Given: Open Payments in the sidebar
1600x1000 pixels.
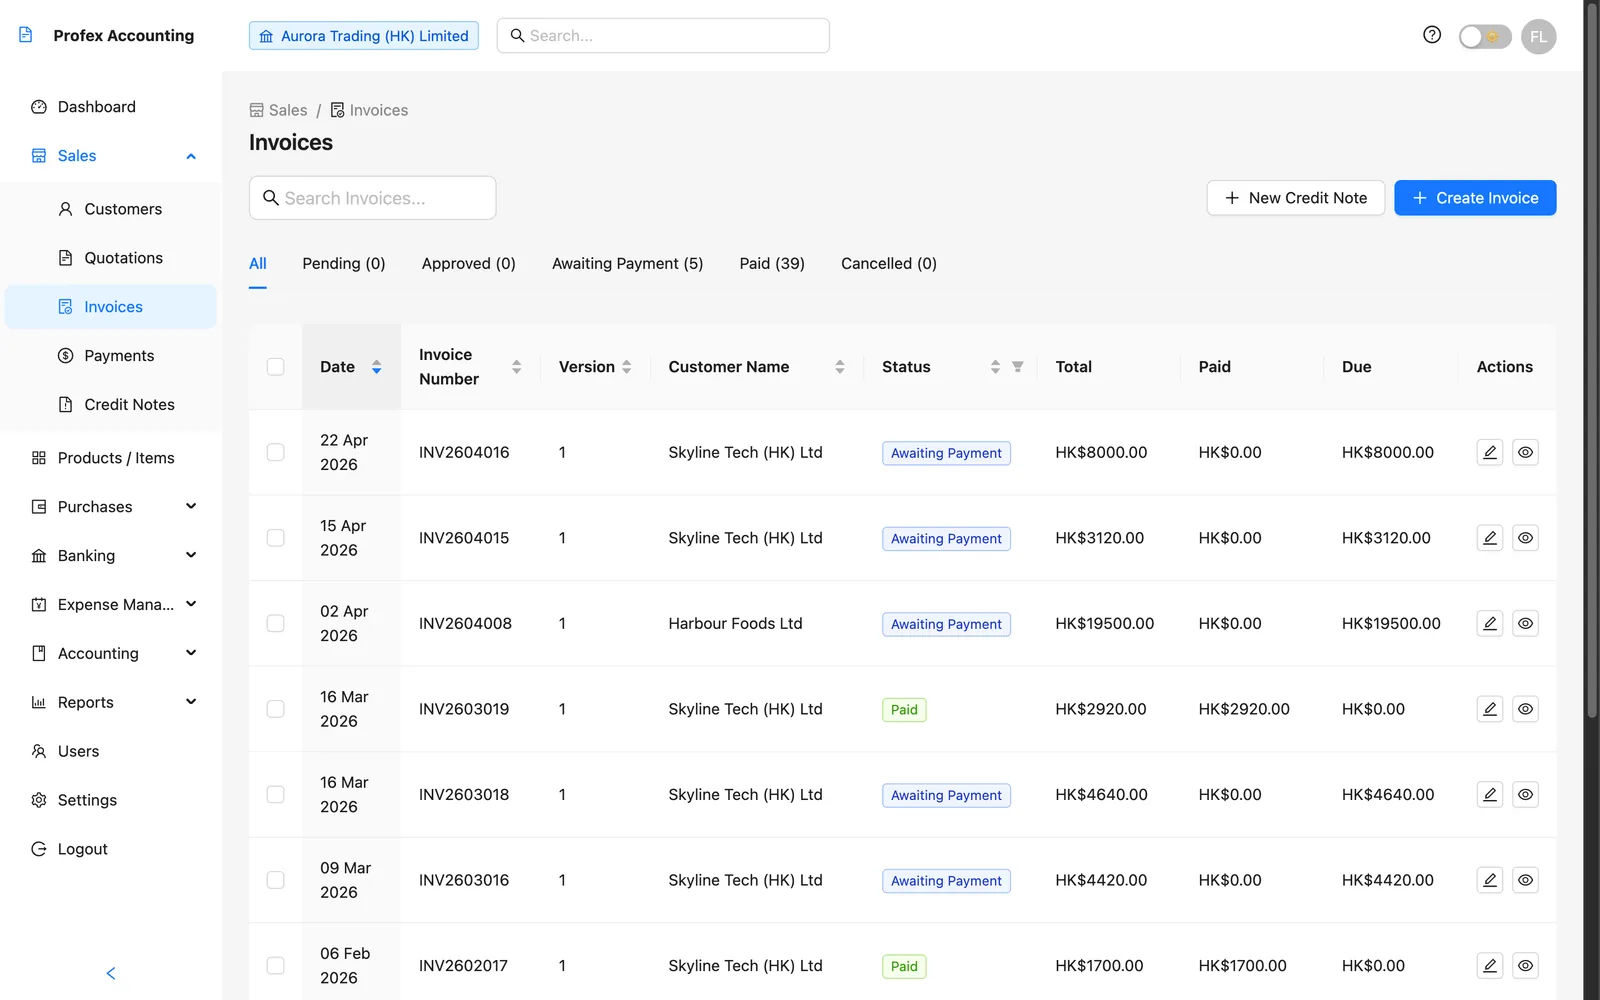Looking at the screenshot, I should click(111, 356).
